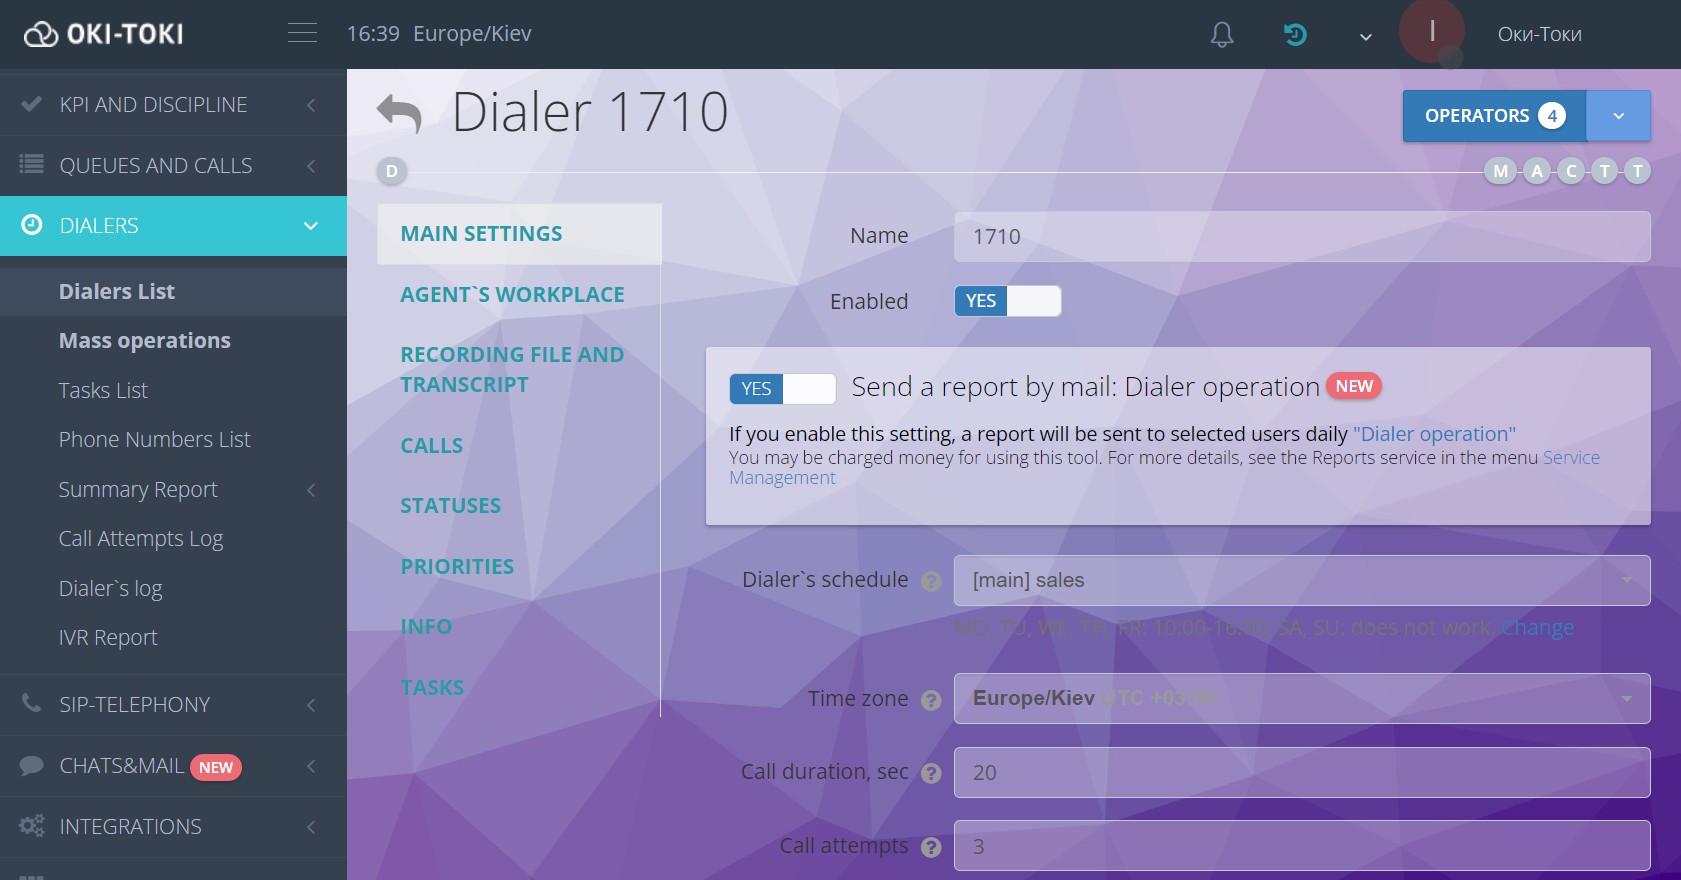
Task: Show Call duration help tooltip
Action: pyautogui.click(x=931, y=773)
